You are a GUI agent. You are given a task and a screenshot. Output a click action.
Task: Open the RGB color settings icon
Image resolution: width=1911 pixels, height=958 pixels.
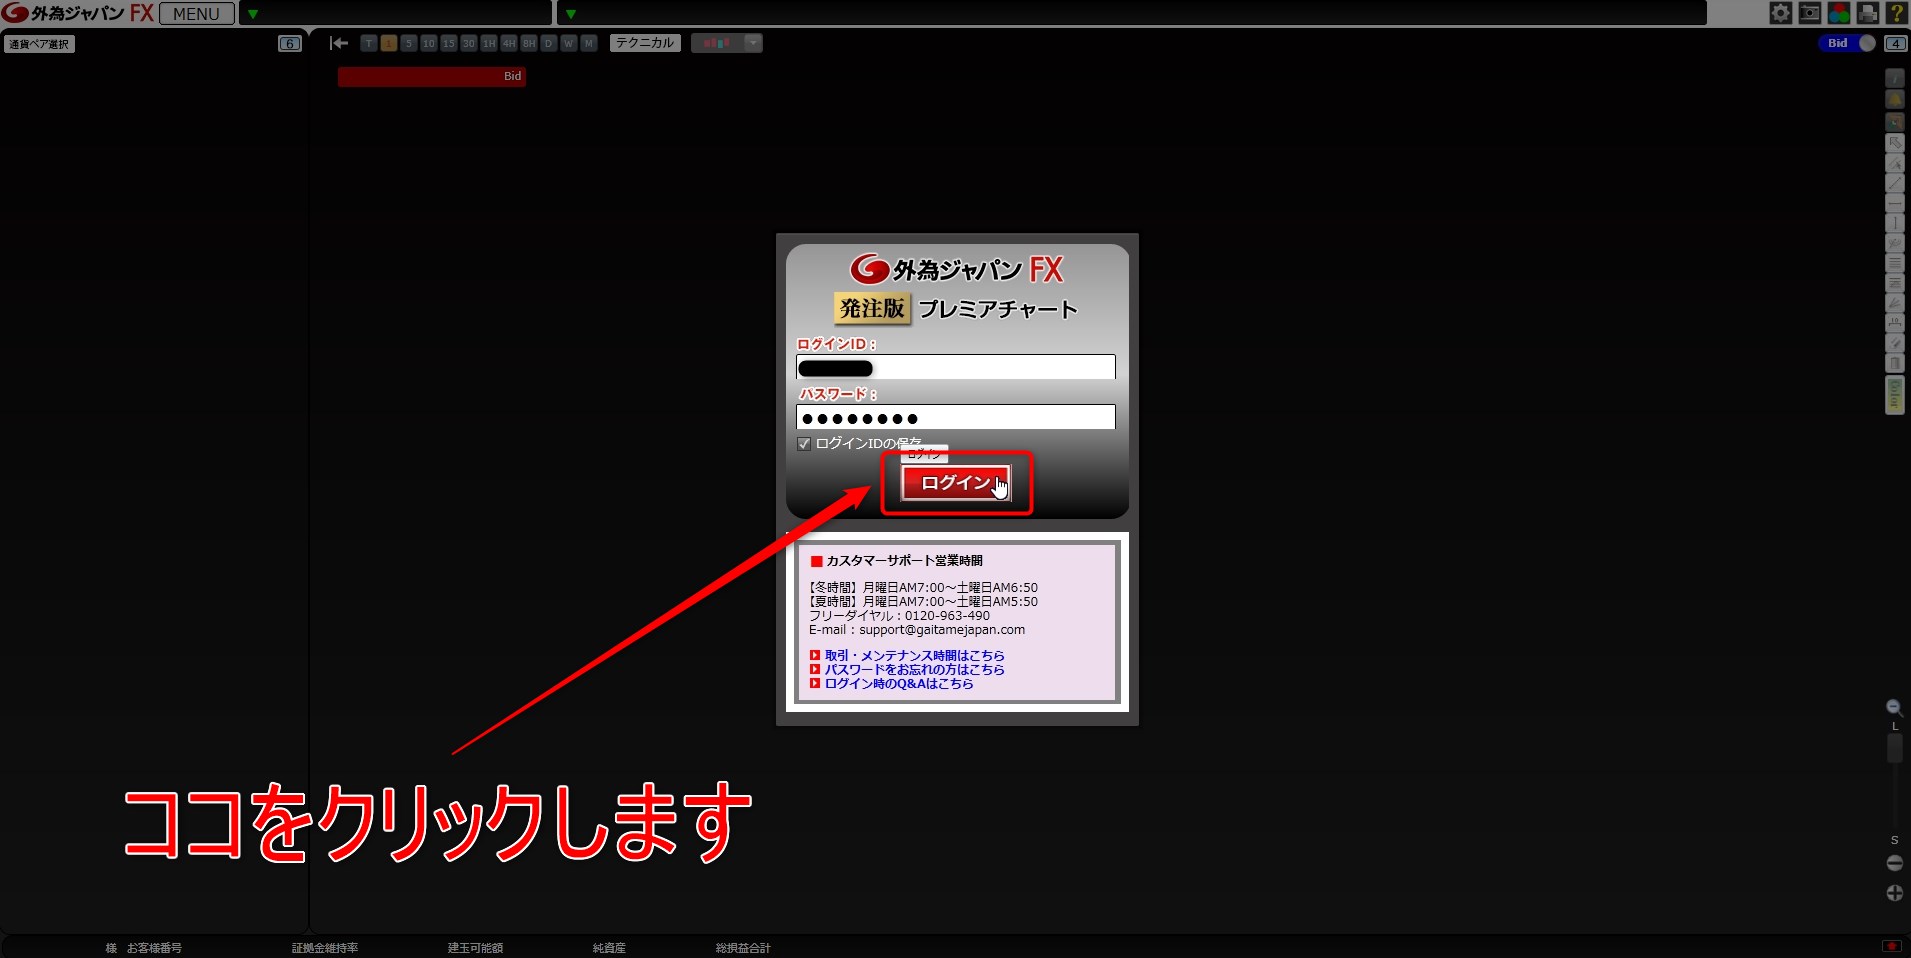[x=1839, y=13]
